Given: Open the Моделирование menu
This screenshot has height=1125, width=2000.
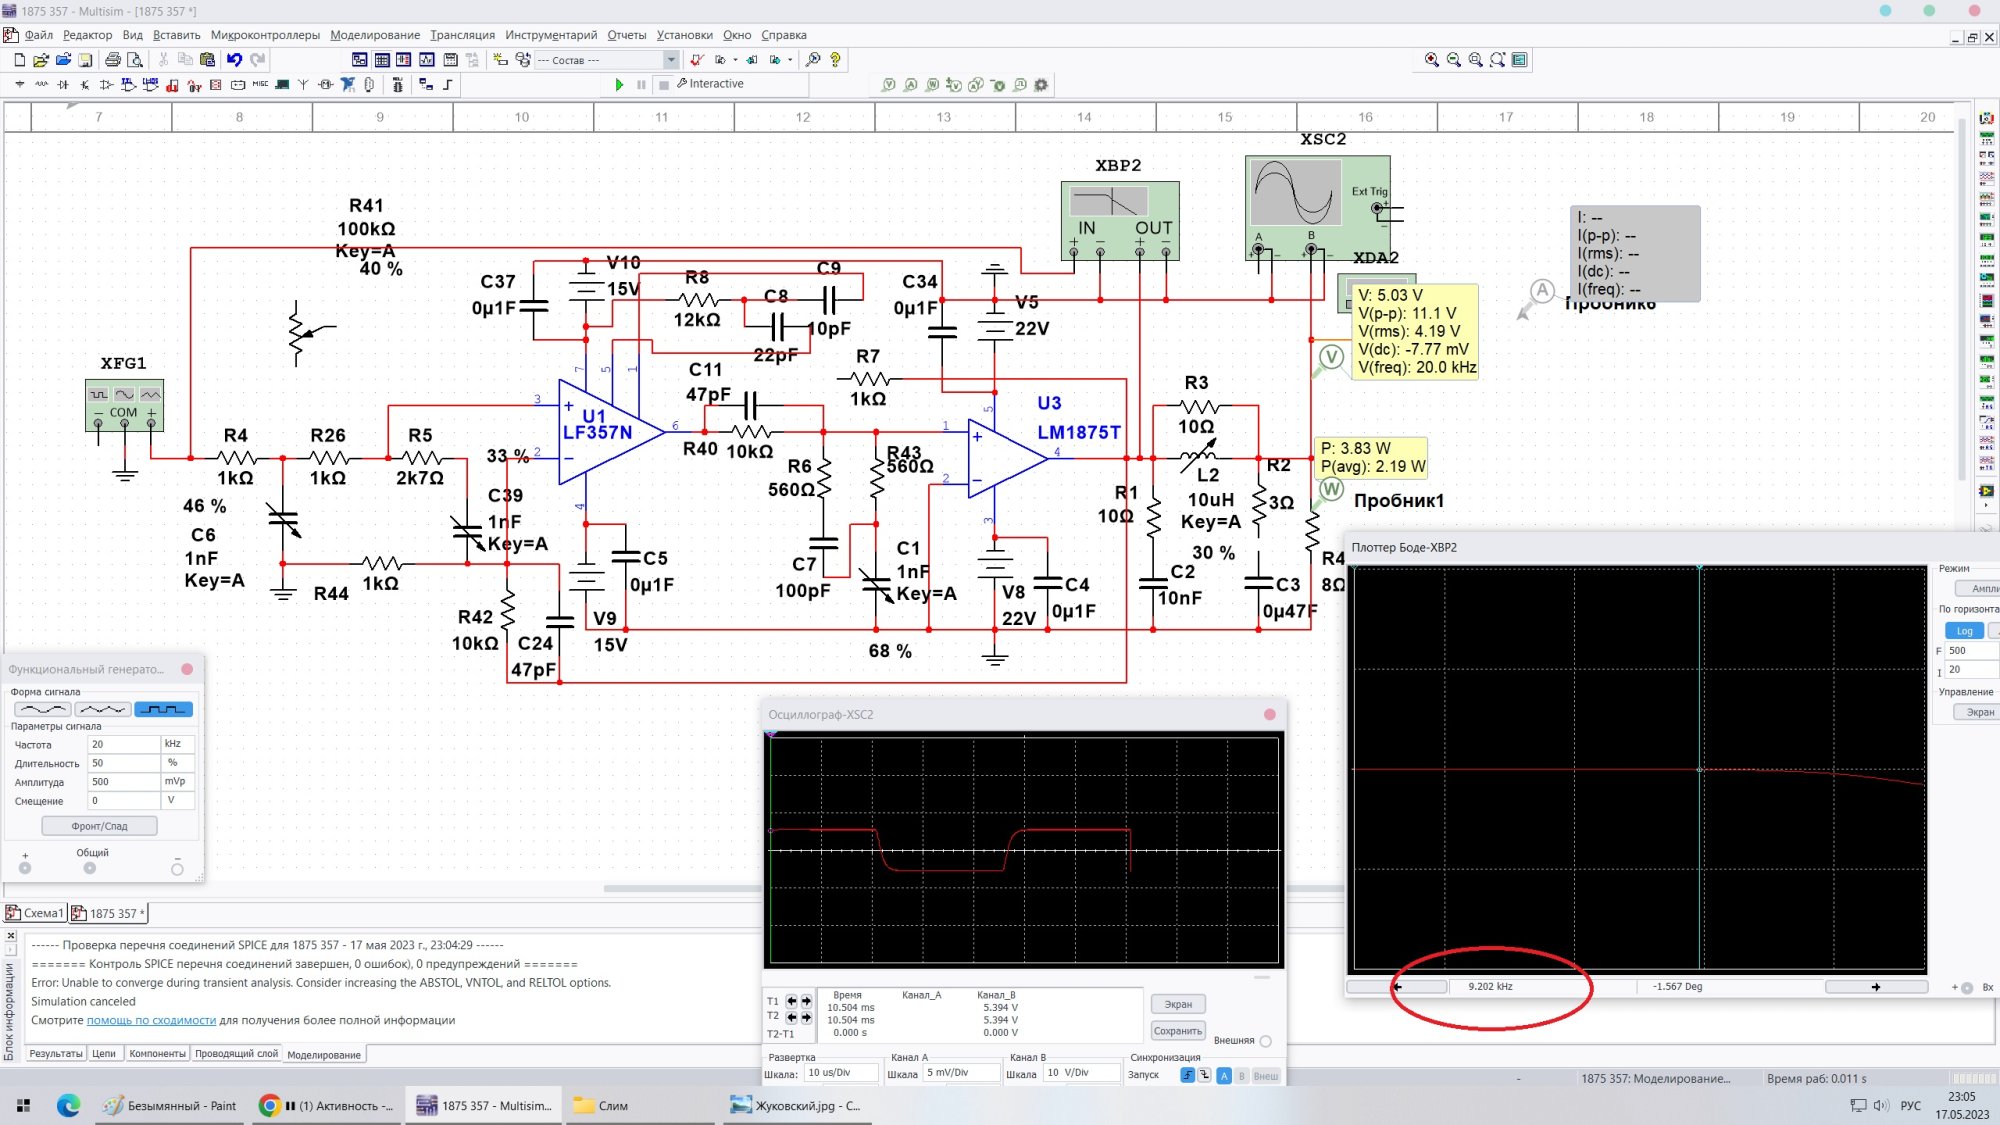Looking at the screenshot, I should pyautogui.click(x=374, y=35).
